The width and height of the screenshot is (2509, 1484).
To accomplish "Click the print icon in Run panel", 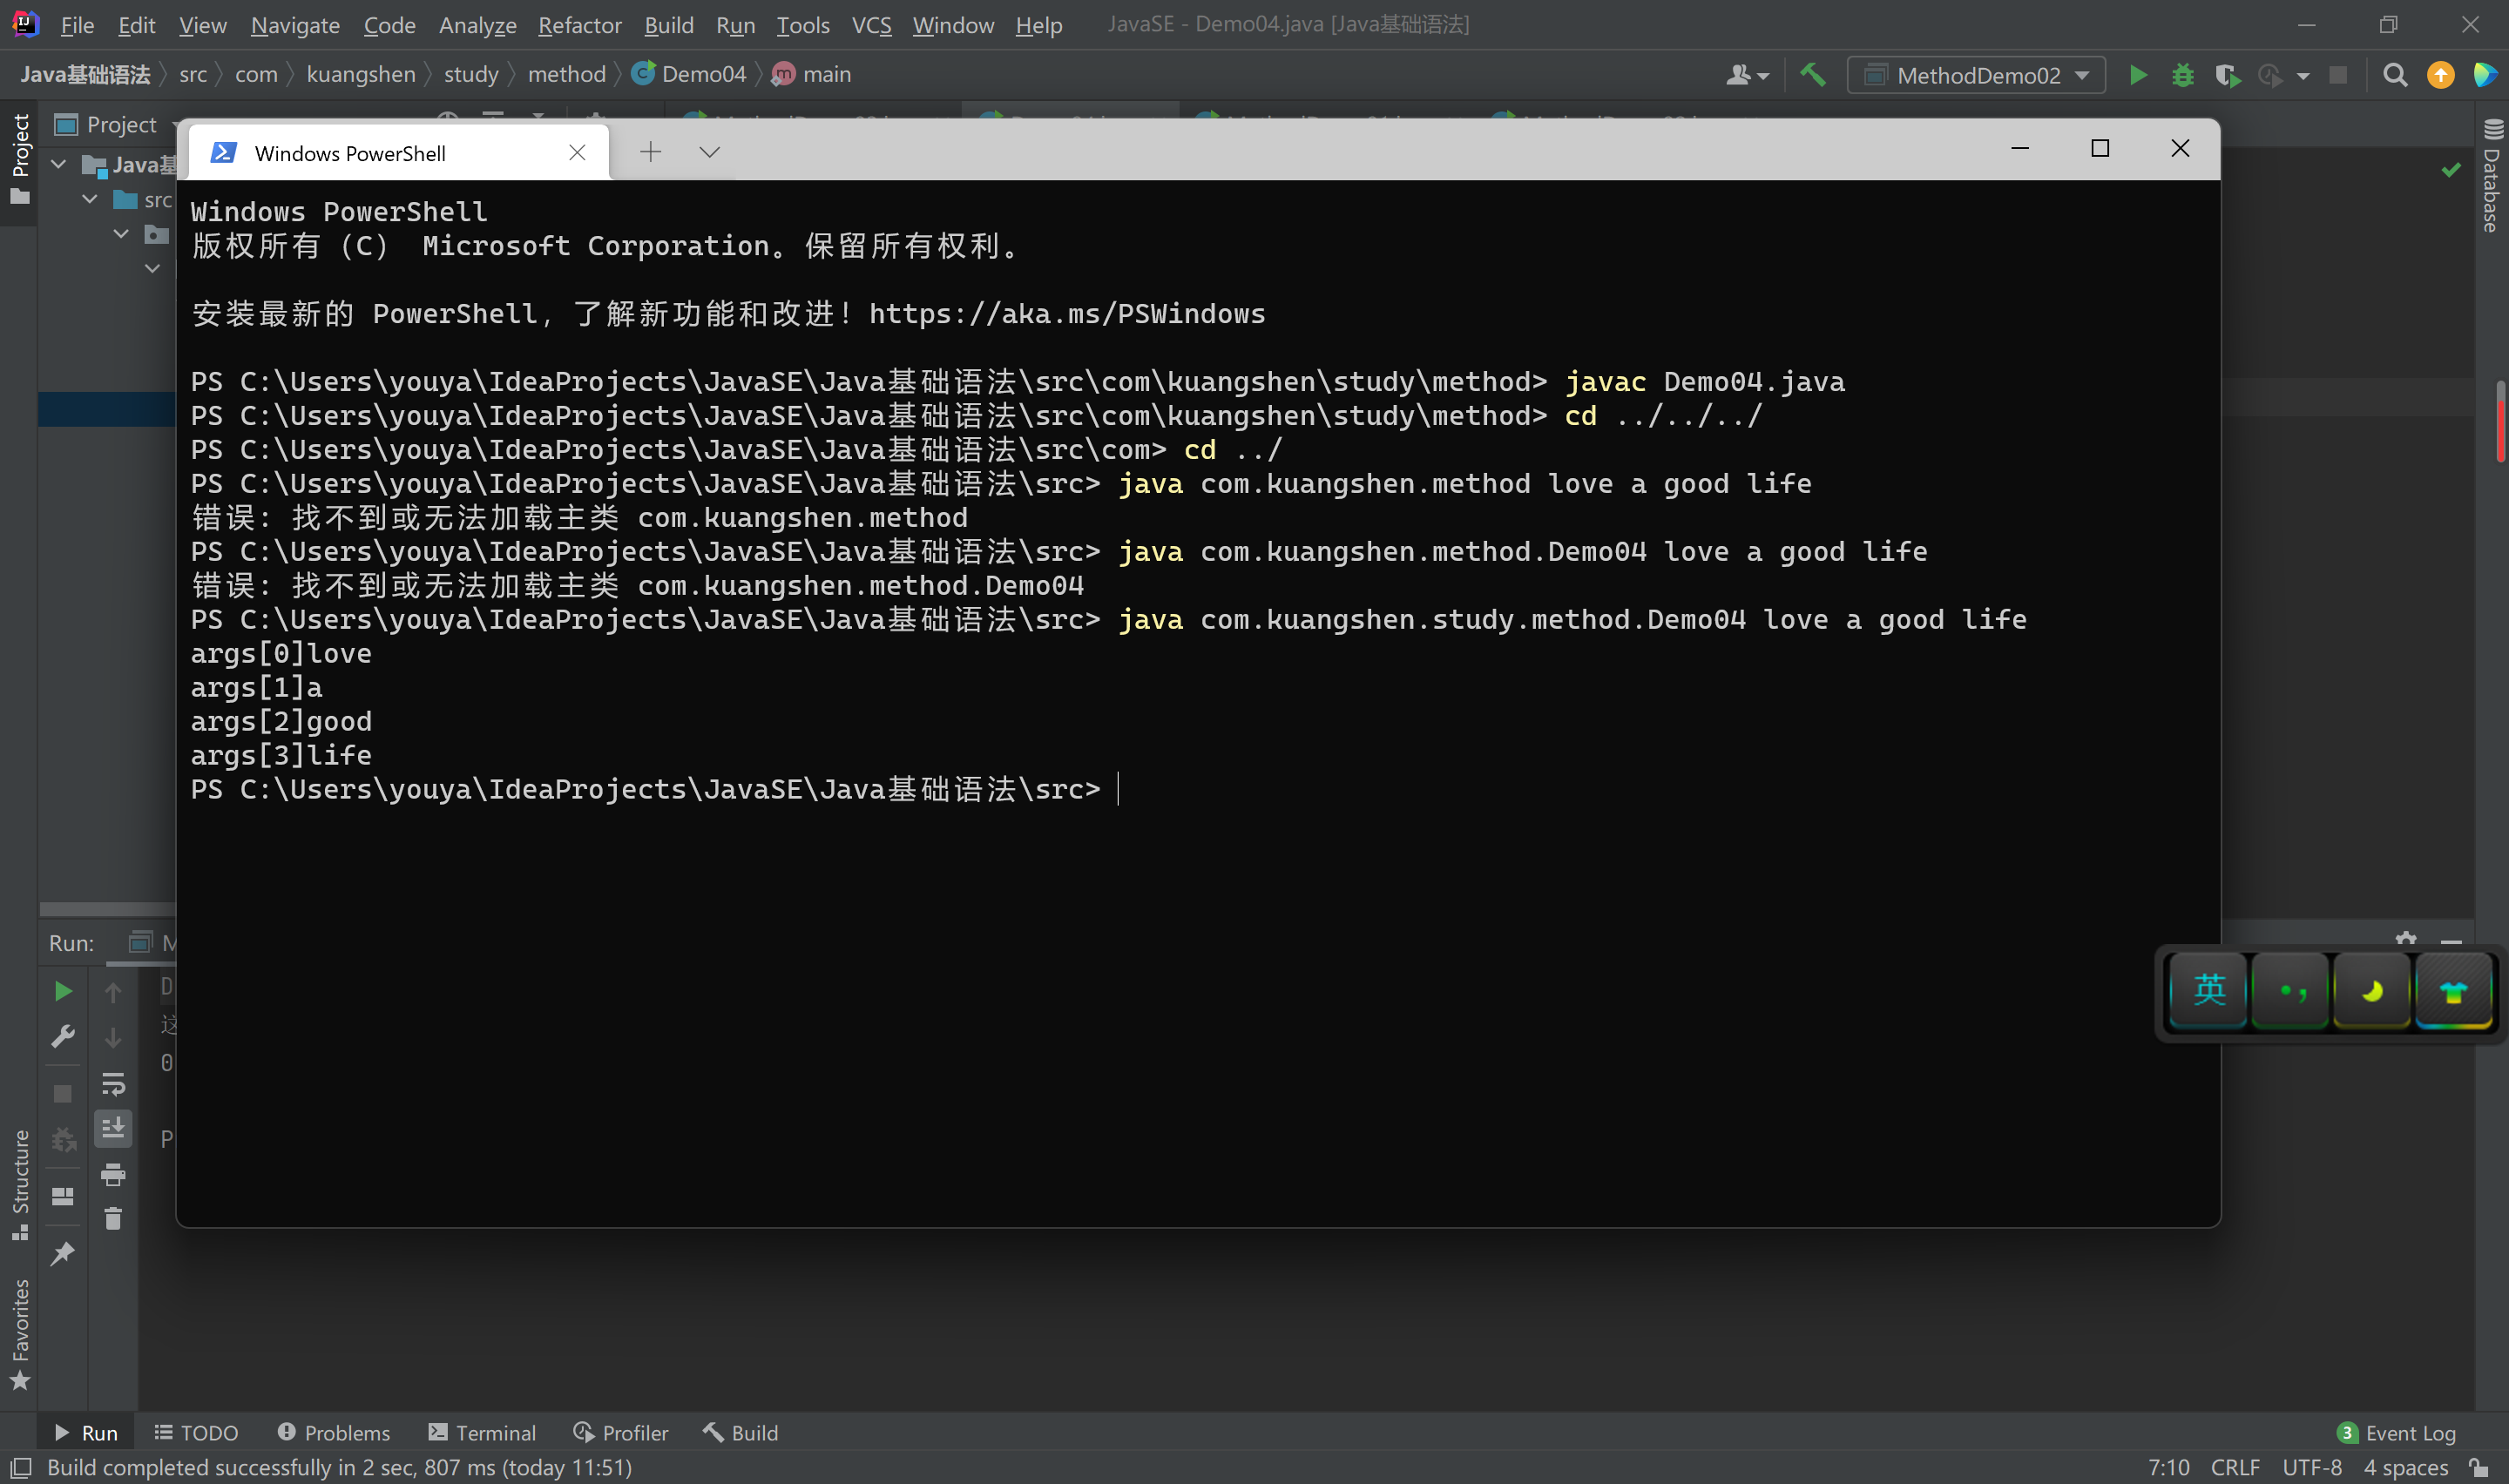I will pyautogui.click(x=113, y=1174).
